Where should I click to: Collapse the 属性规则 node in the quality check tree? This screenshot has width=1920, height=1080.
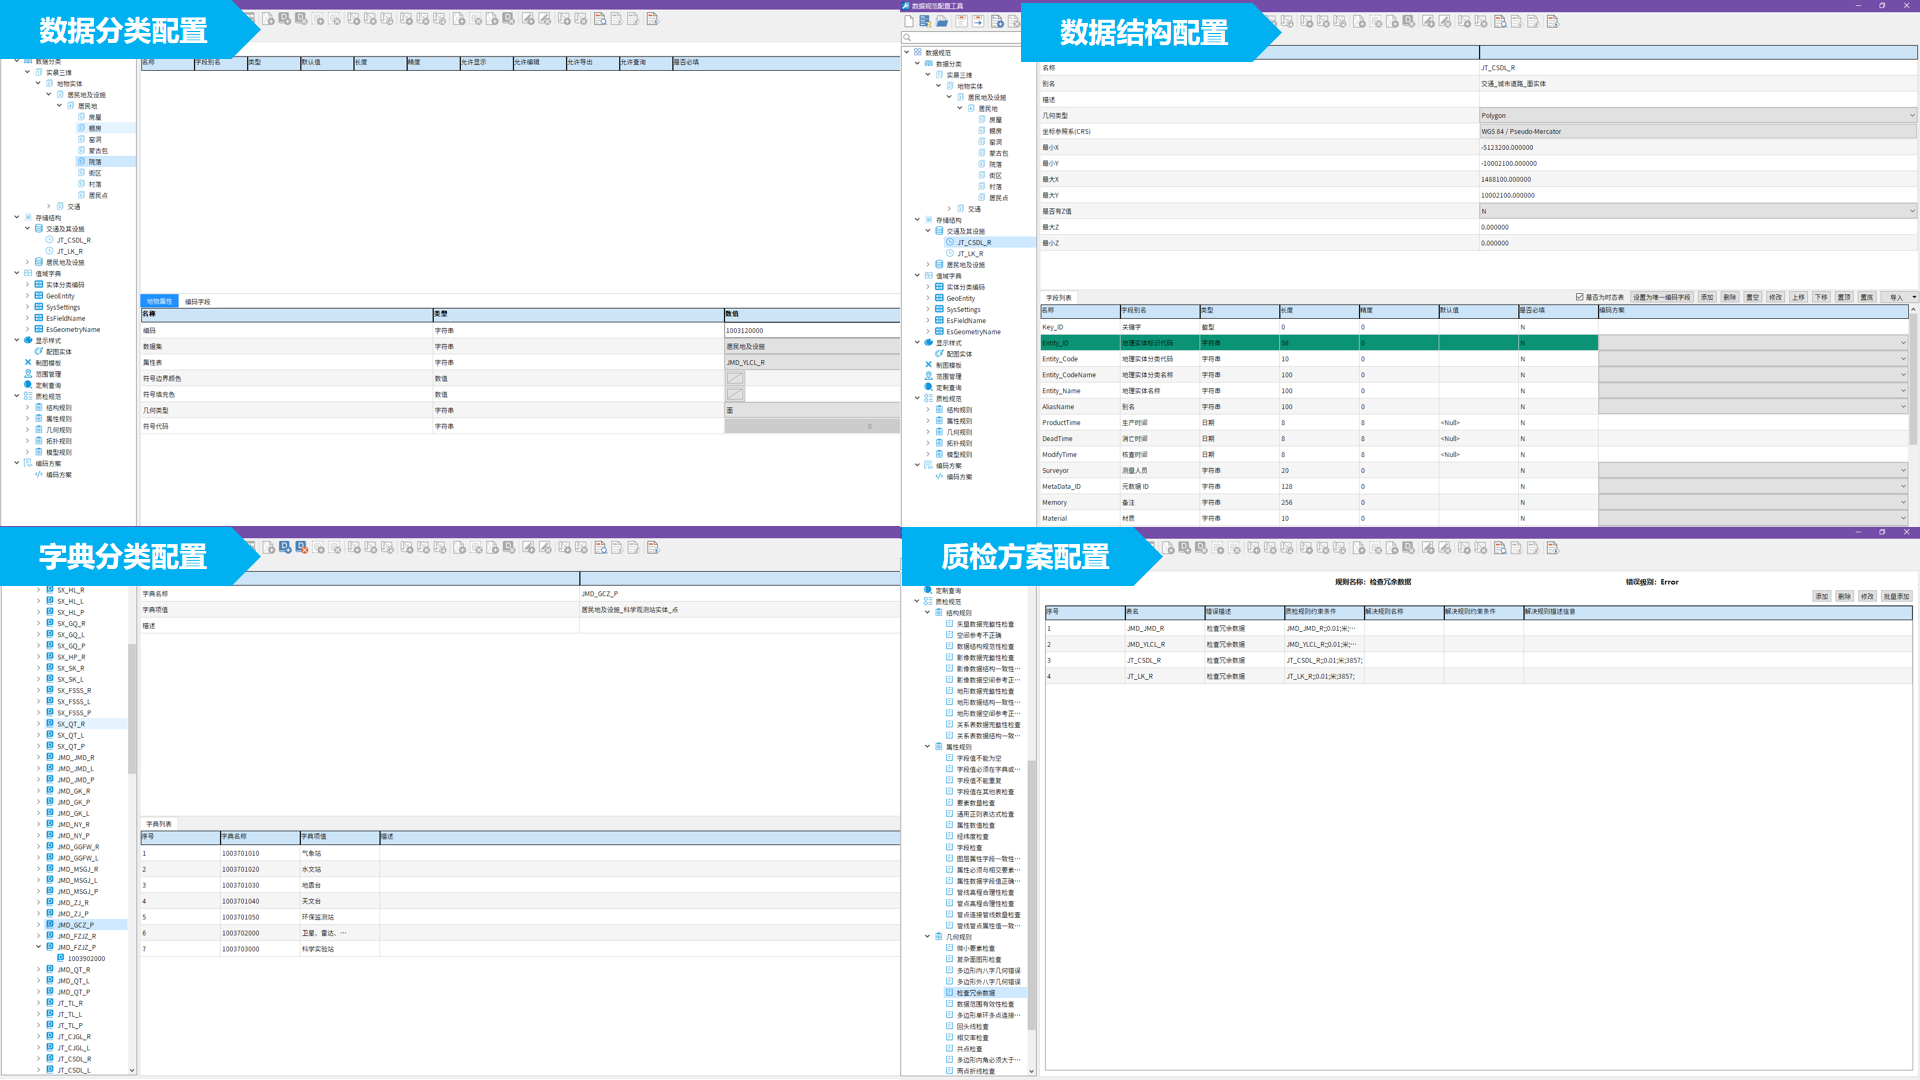point(927,747)
